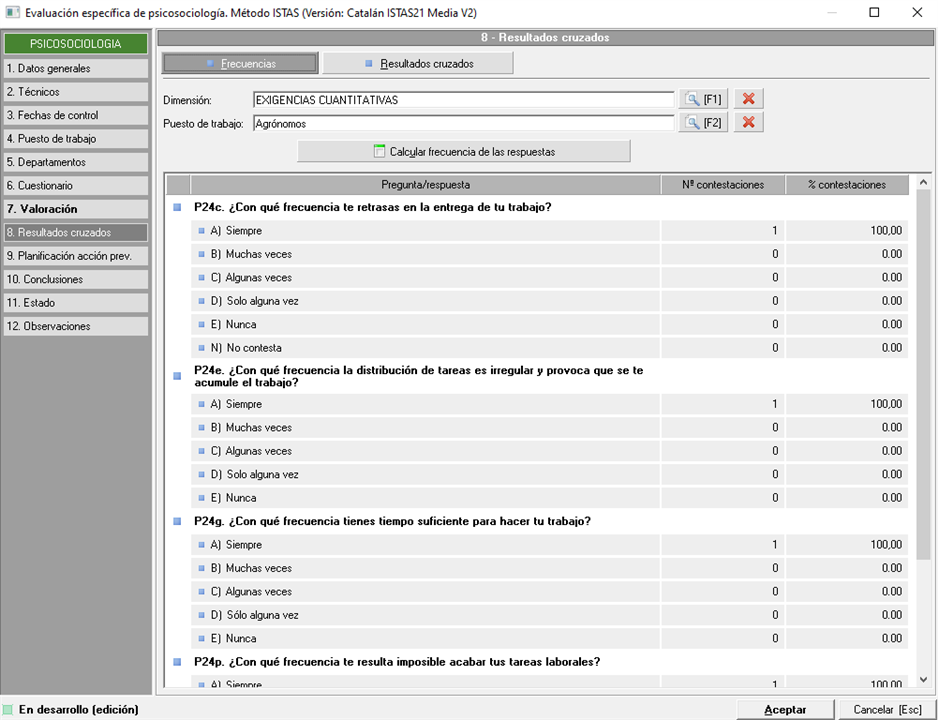Clear the Dimensión field with red X

tap(749, 99)
